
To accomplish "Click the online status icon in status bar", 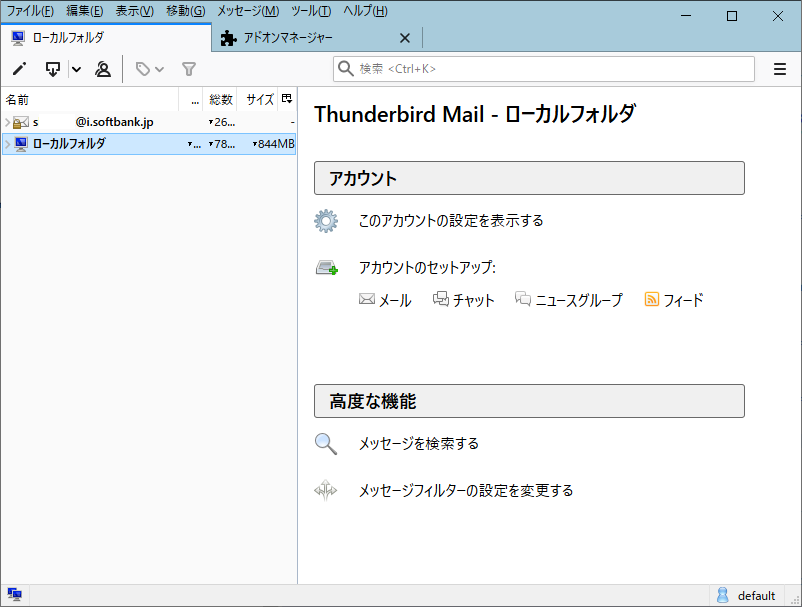I will click(x=14, y=595).
